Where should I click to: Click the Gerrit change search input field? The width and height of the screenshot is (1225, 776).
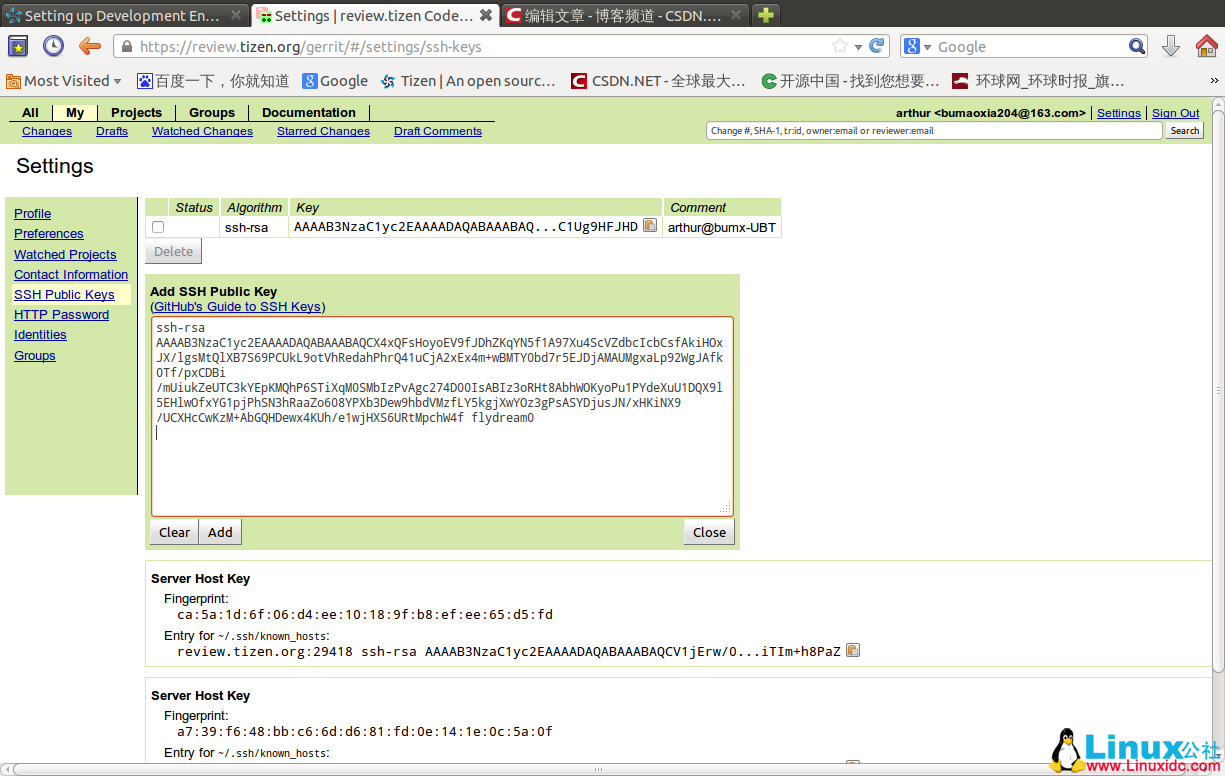pyautogui.click(x=934, y=131)
